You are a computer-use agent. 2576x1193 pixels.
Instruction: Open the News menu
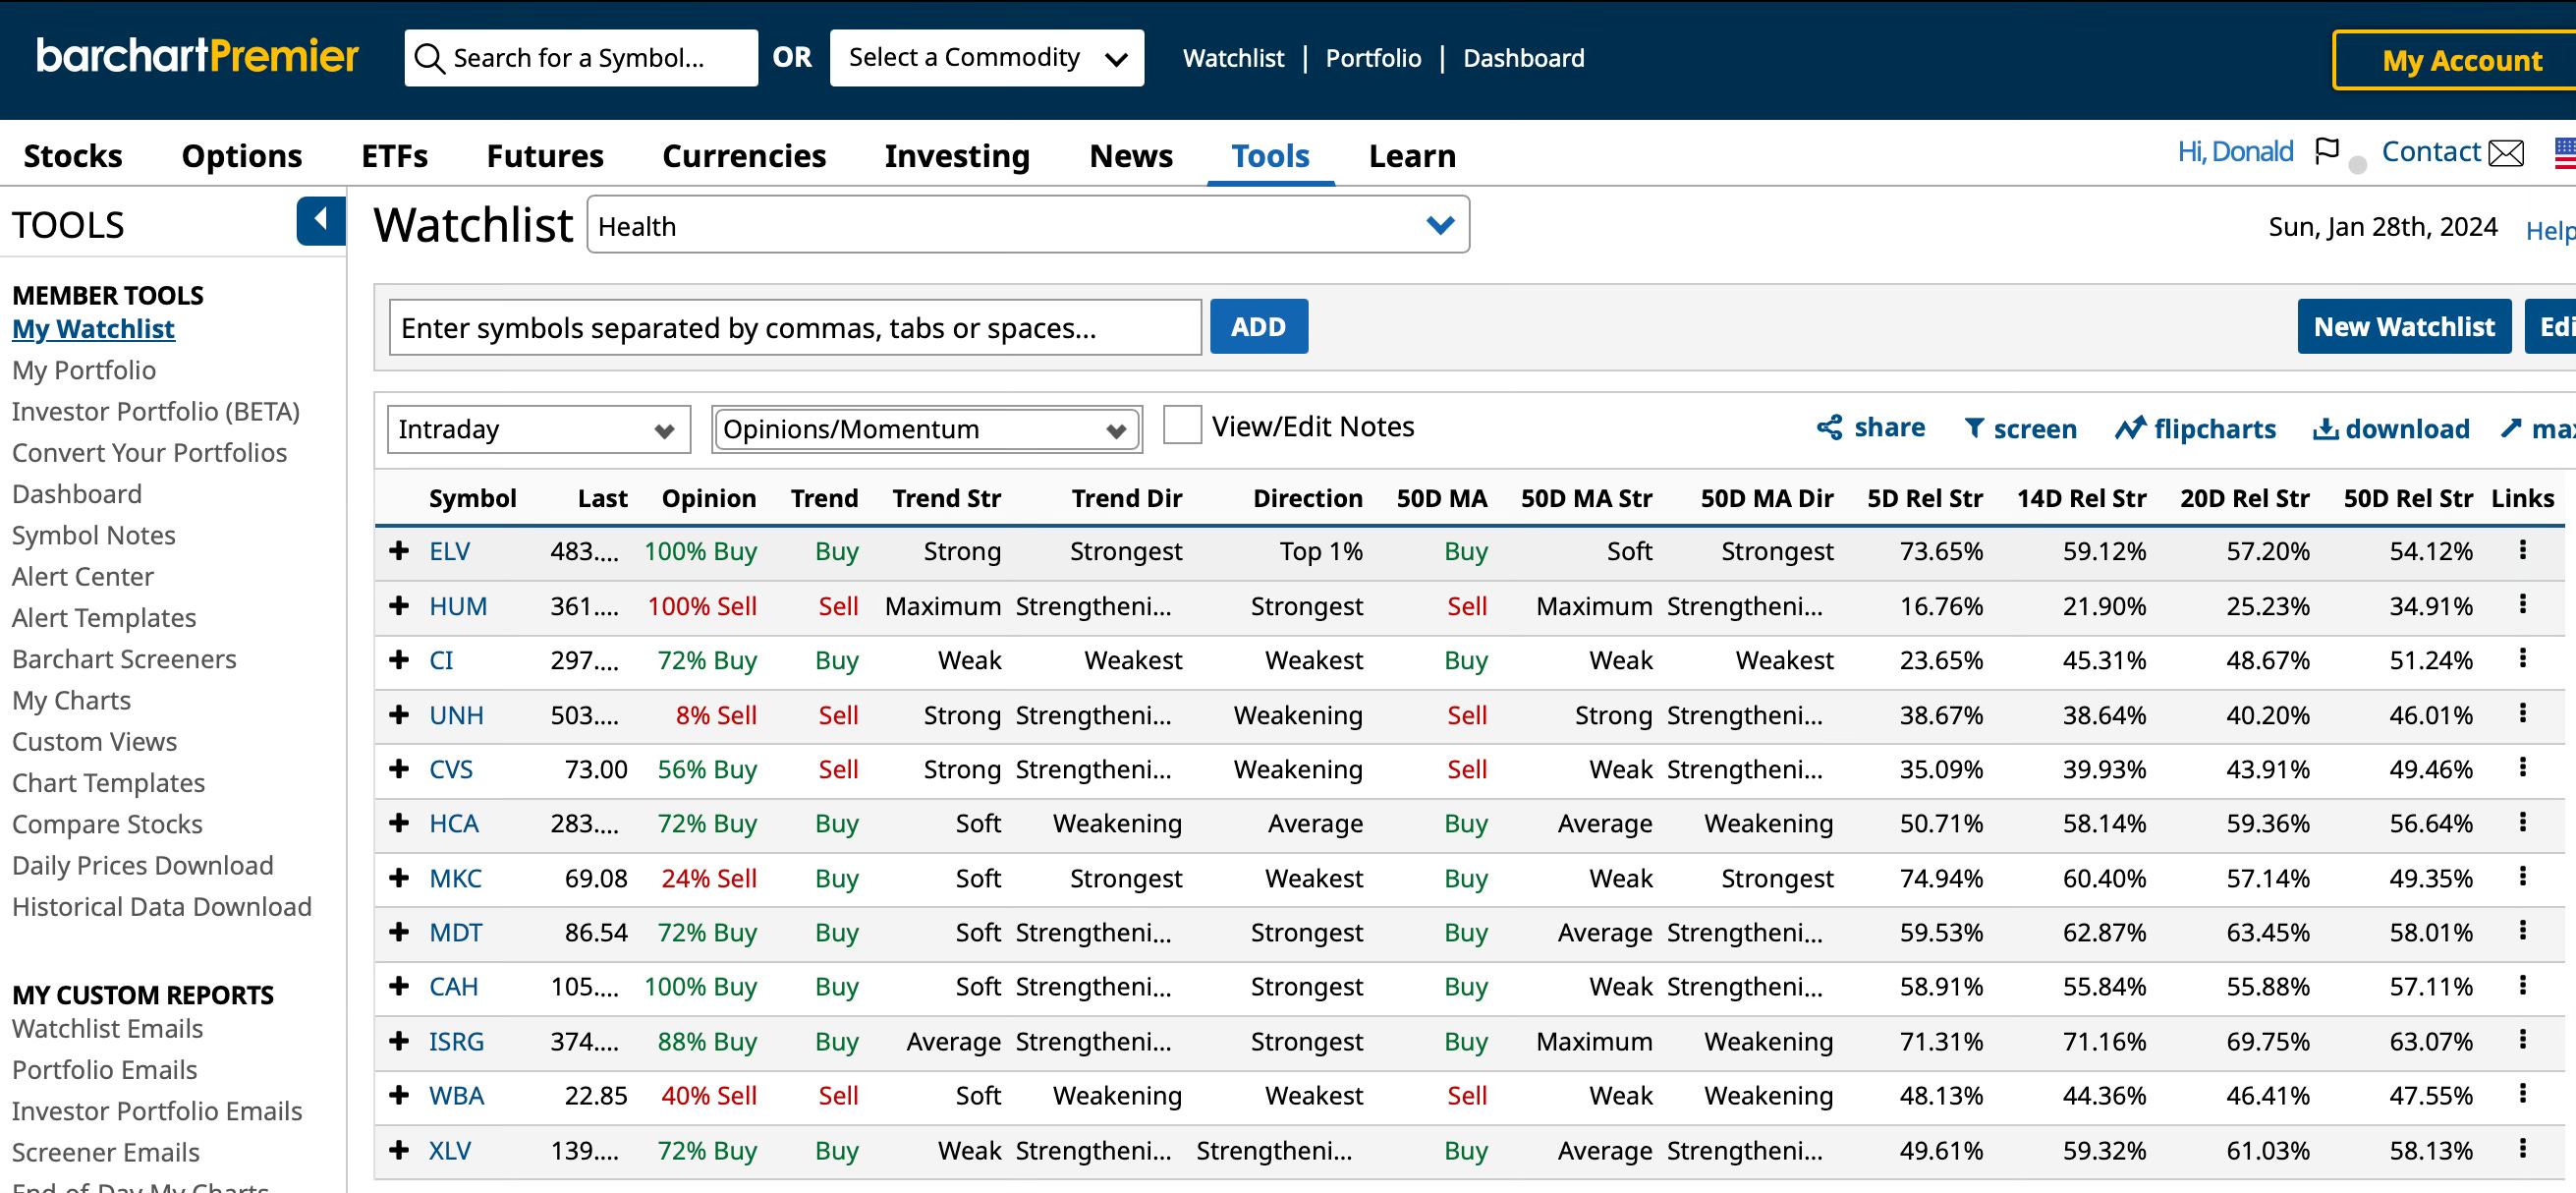point(1130,156)
